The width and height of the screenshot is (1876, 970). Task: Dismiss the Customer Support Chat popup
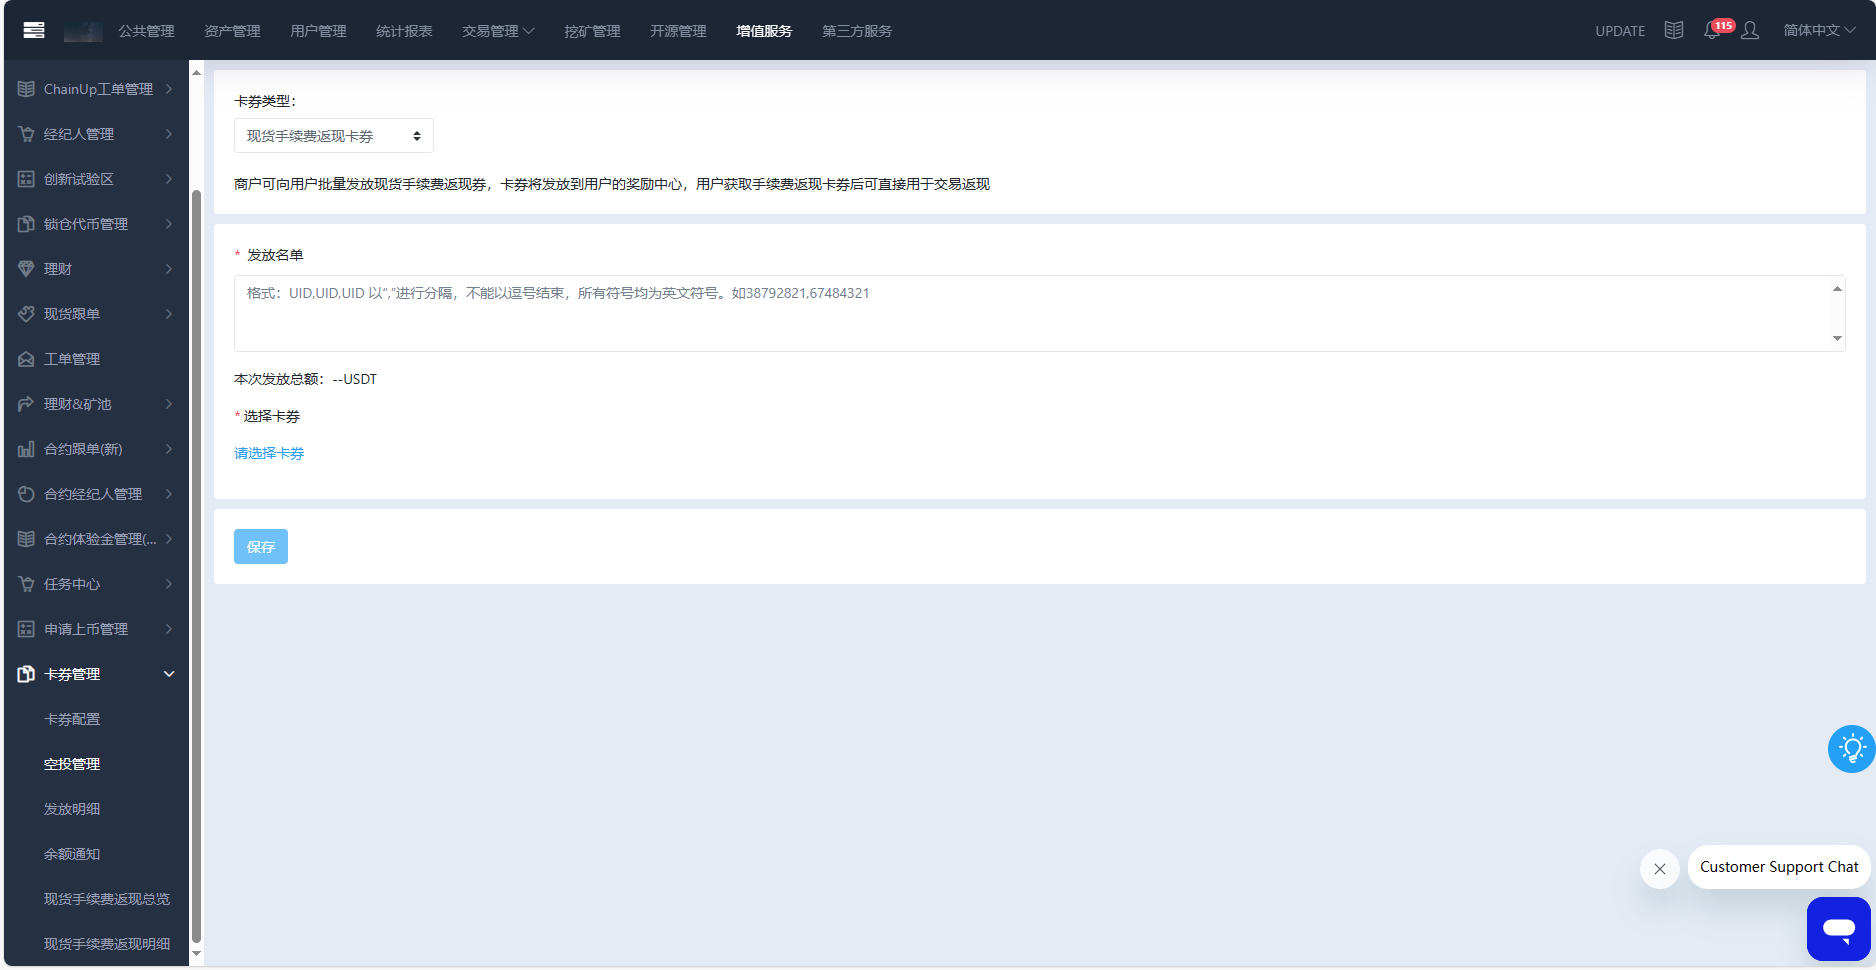[x=1660, y=868]
